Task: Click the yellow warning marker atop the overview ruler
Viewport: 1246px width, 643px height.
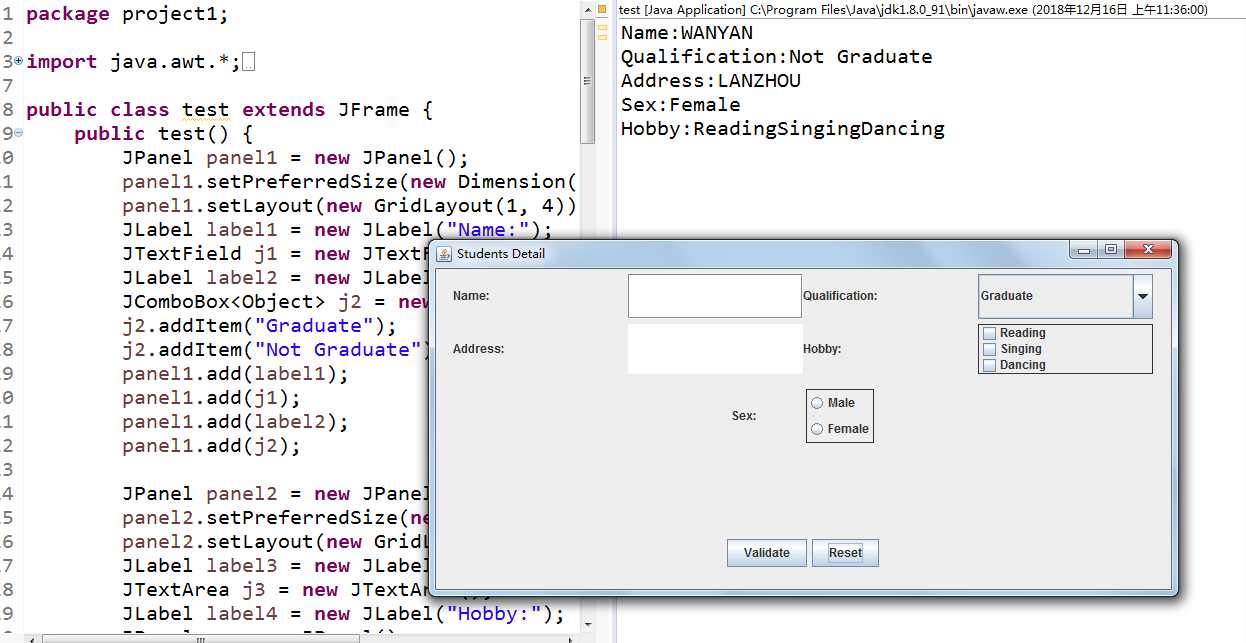Action: pyautogui.click(x=602, y=9)
